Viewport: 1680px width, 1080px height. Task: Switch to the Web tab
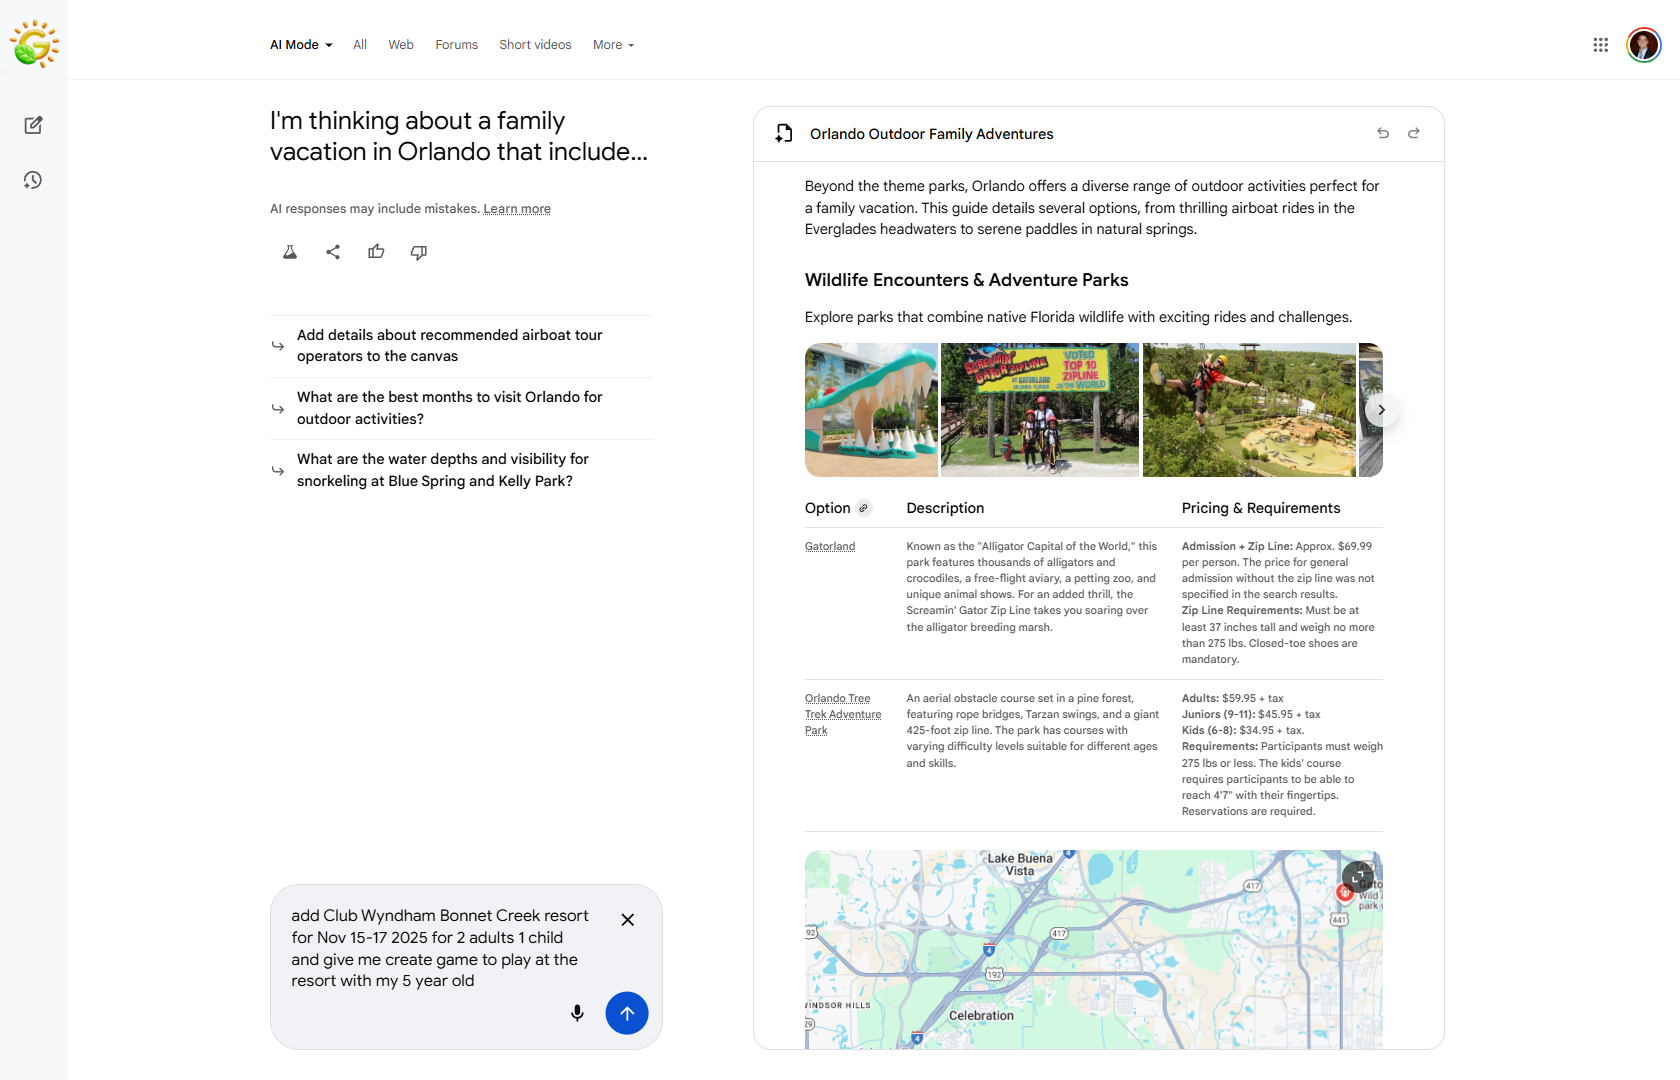coord(401,44)
